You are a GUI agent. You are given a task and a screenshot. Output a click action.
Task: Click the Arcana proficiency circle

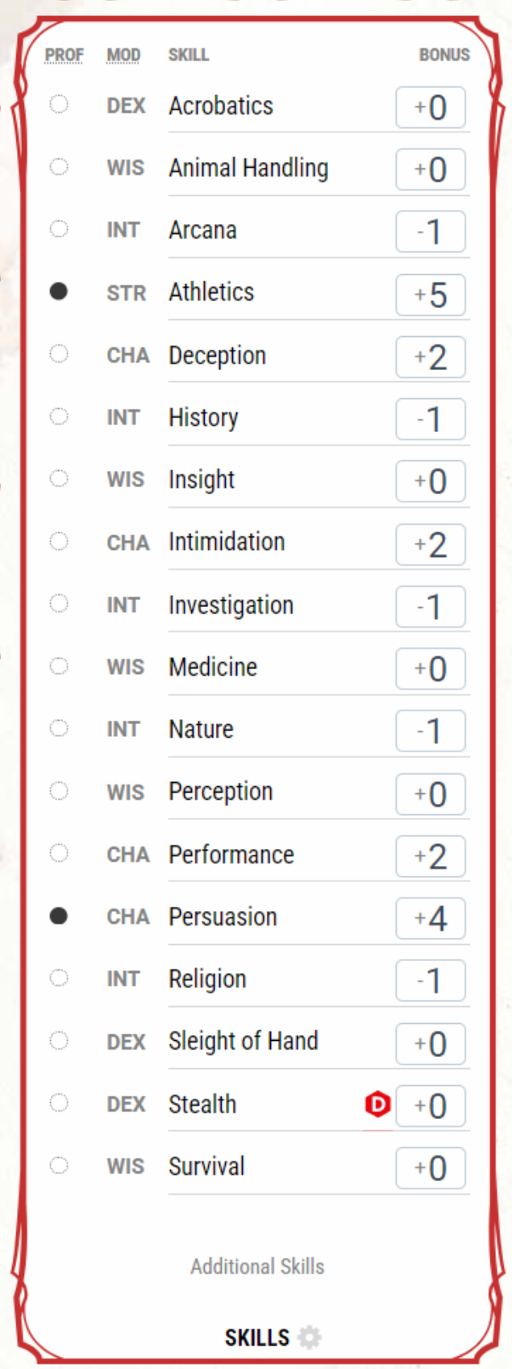pyautogui.click(x=59, y=229)
